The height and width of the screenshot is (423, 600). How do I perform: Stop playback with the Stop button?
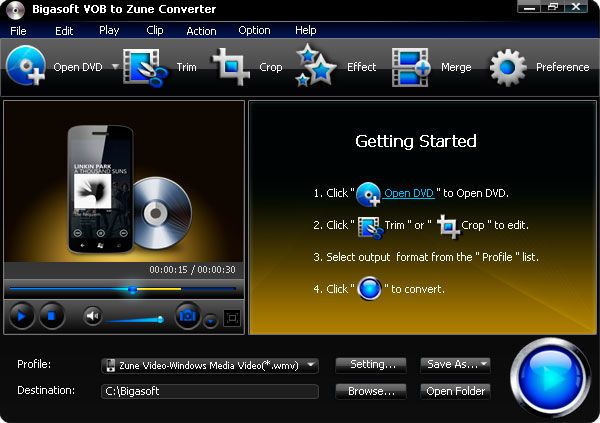pyautogui.click(x=52, y=316)
